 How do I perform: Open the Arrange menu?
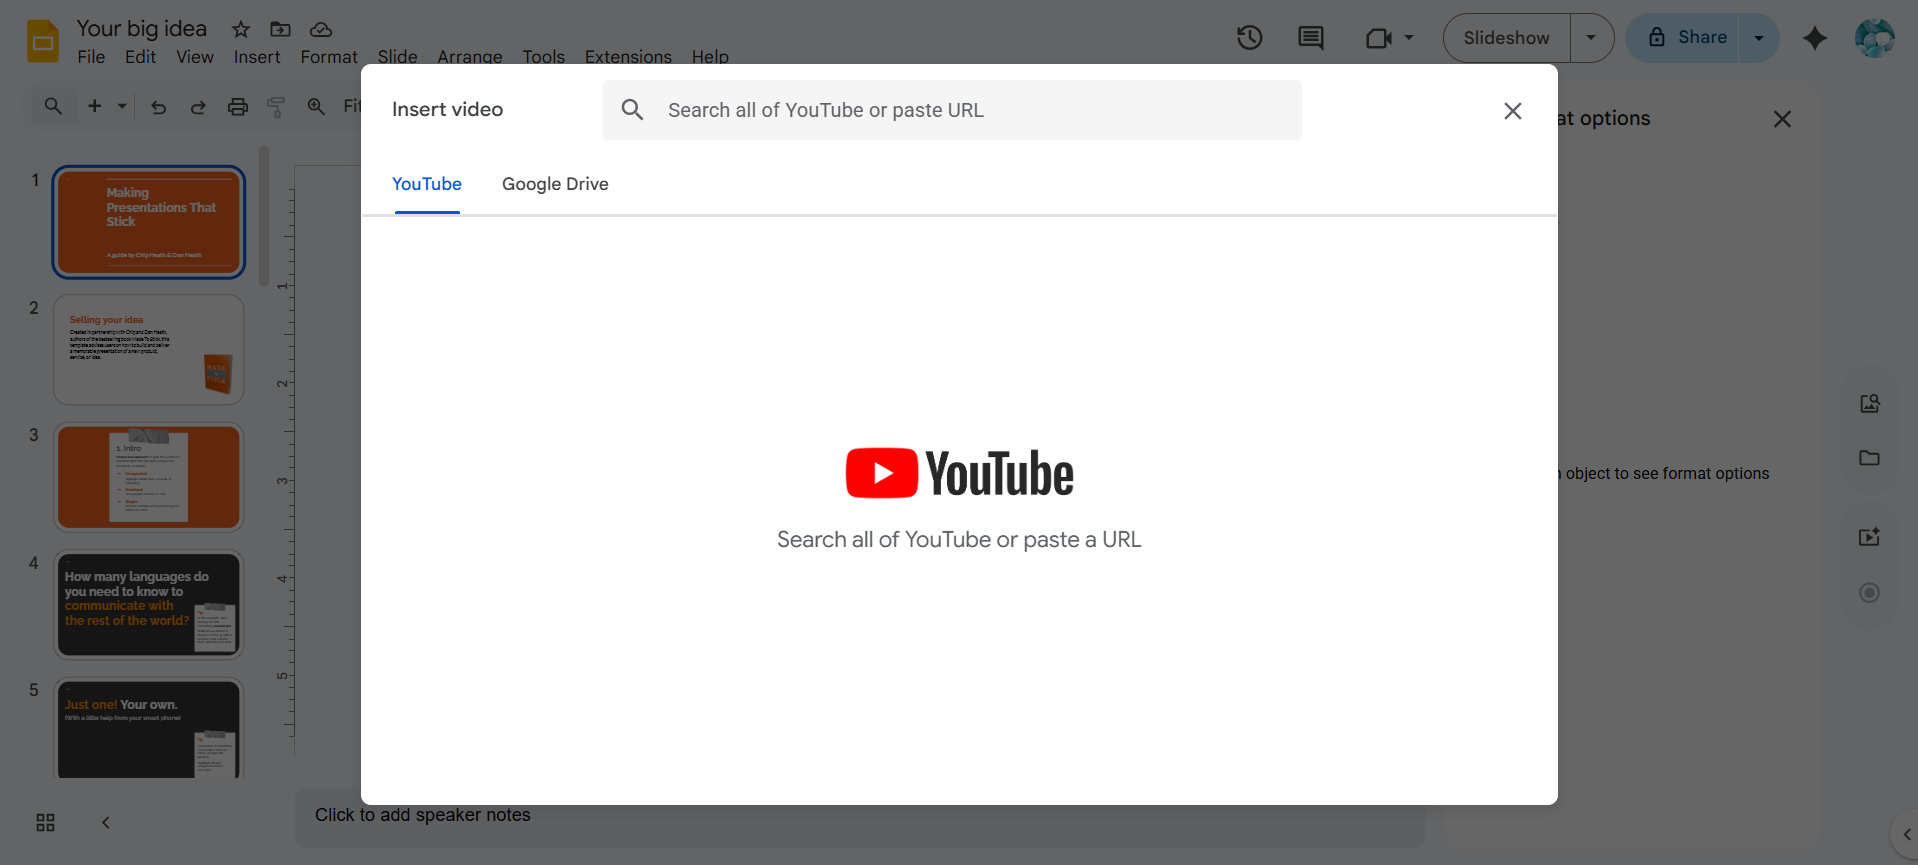coord(469,57)
